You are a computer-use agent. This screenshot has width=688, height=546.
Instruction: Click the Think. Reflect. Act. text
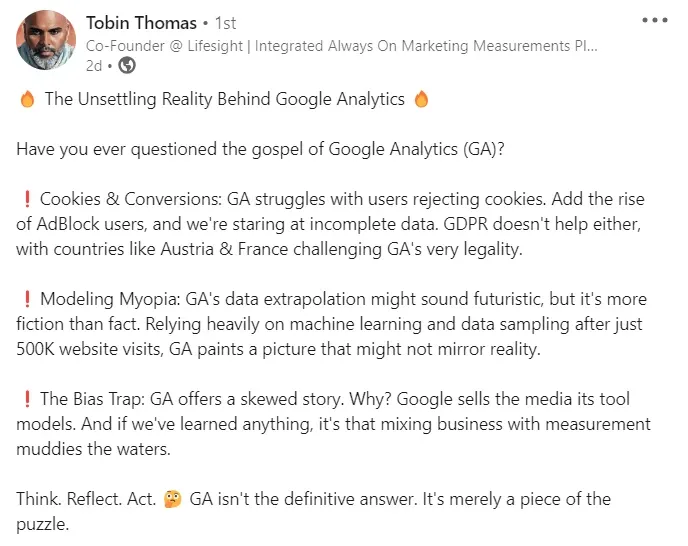[86, 499]
